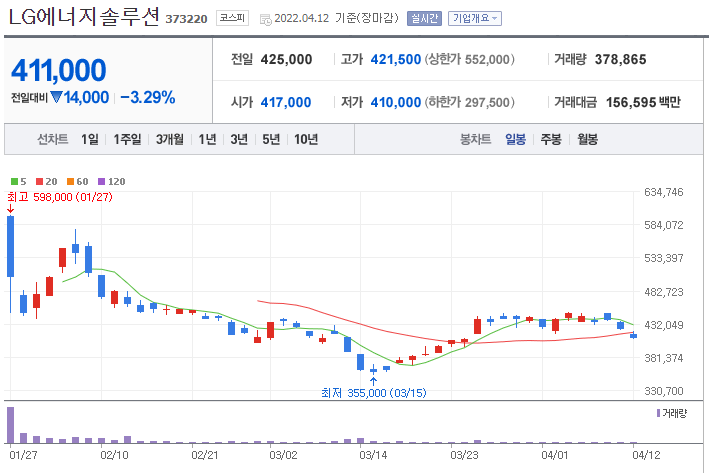Image resolution: width=709 pixels, height=473 pixels.
Task: Click the tallest 01/27 volume bar
Action: coord(10,425)
